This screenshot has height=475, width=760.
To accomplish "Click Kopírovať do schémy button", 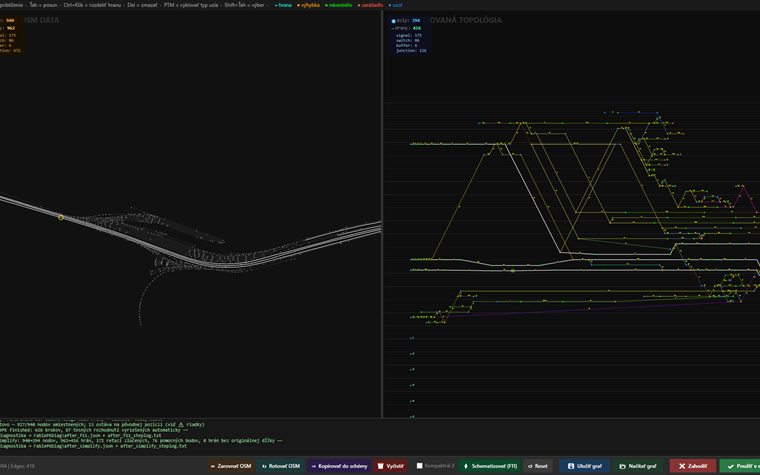I will click(x=339, y=466).
